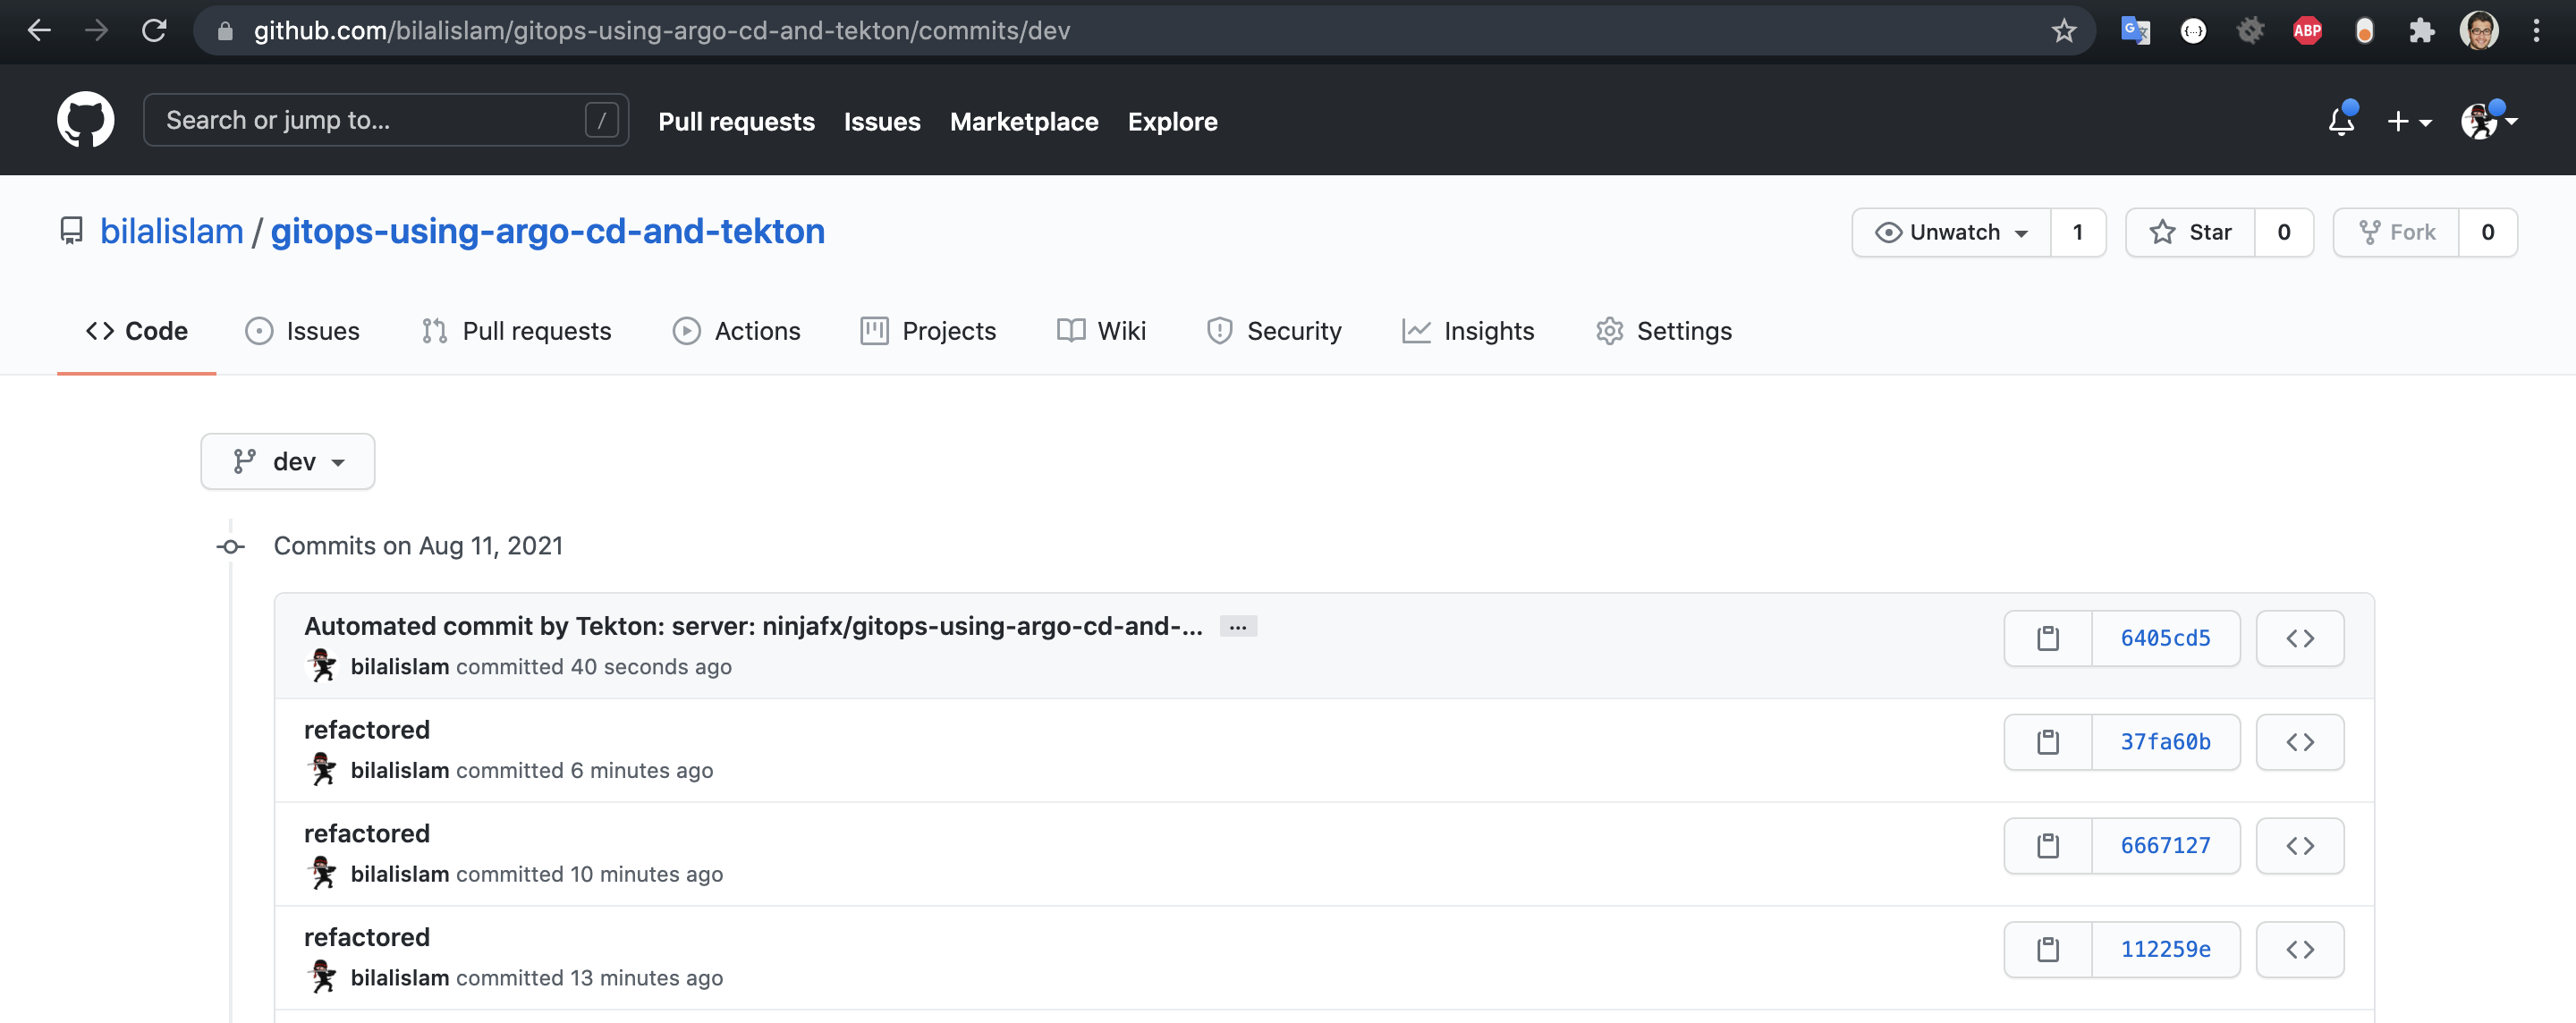Open the Unwatch dropdown
2576x1023 pixels.
coord(1951,232)
